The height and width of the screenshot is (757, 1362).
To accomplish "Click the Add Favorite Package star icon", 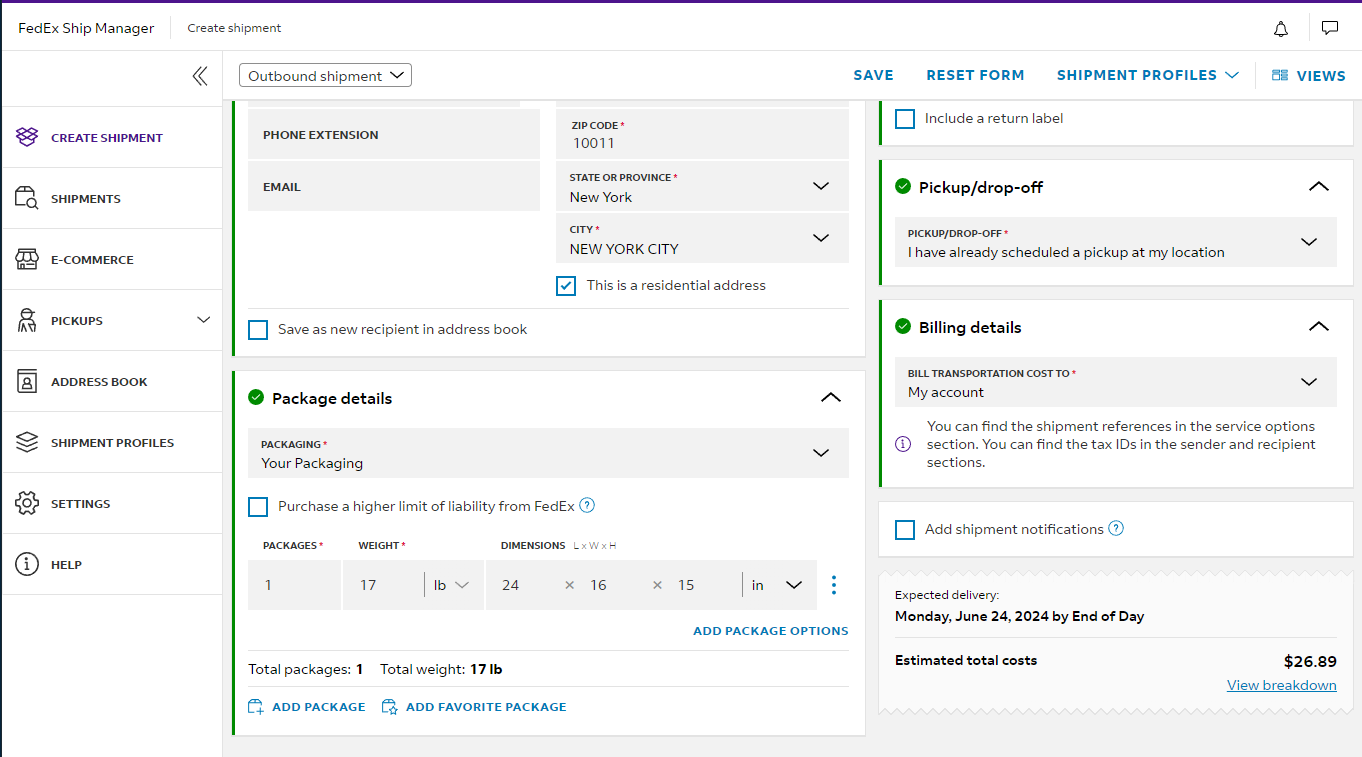I will click(390, 706).
